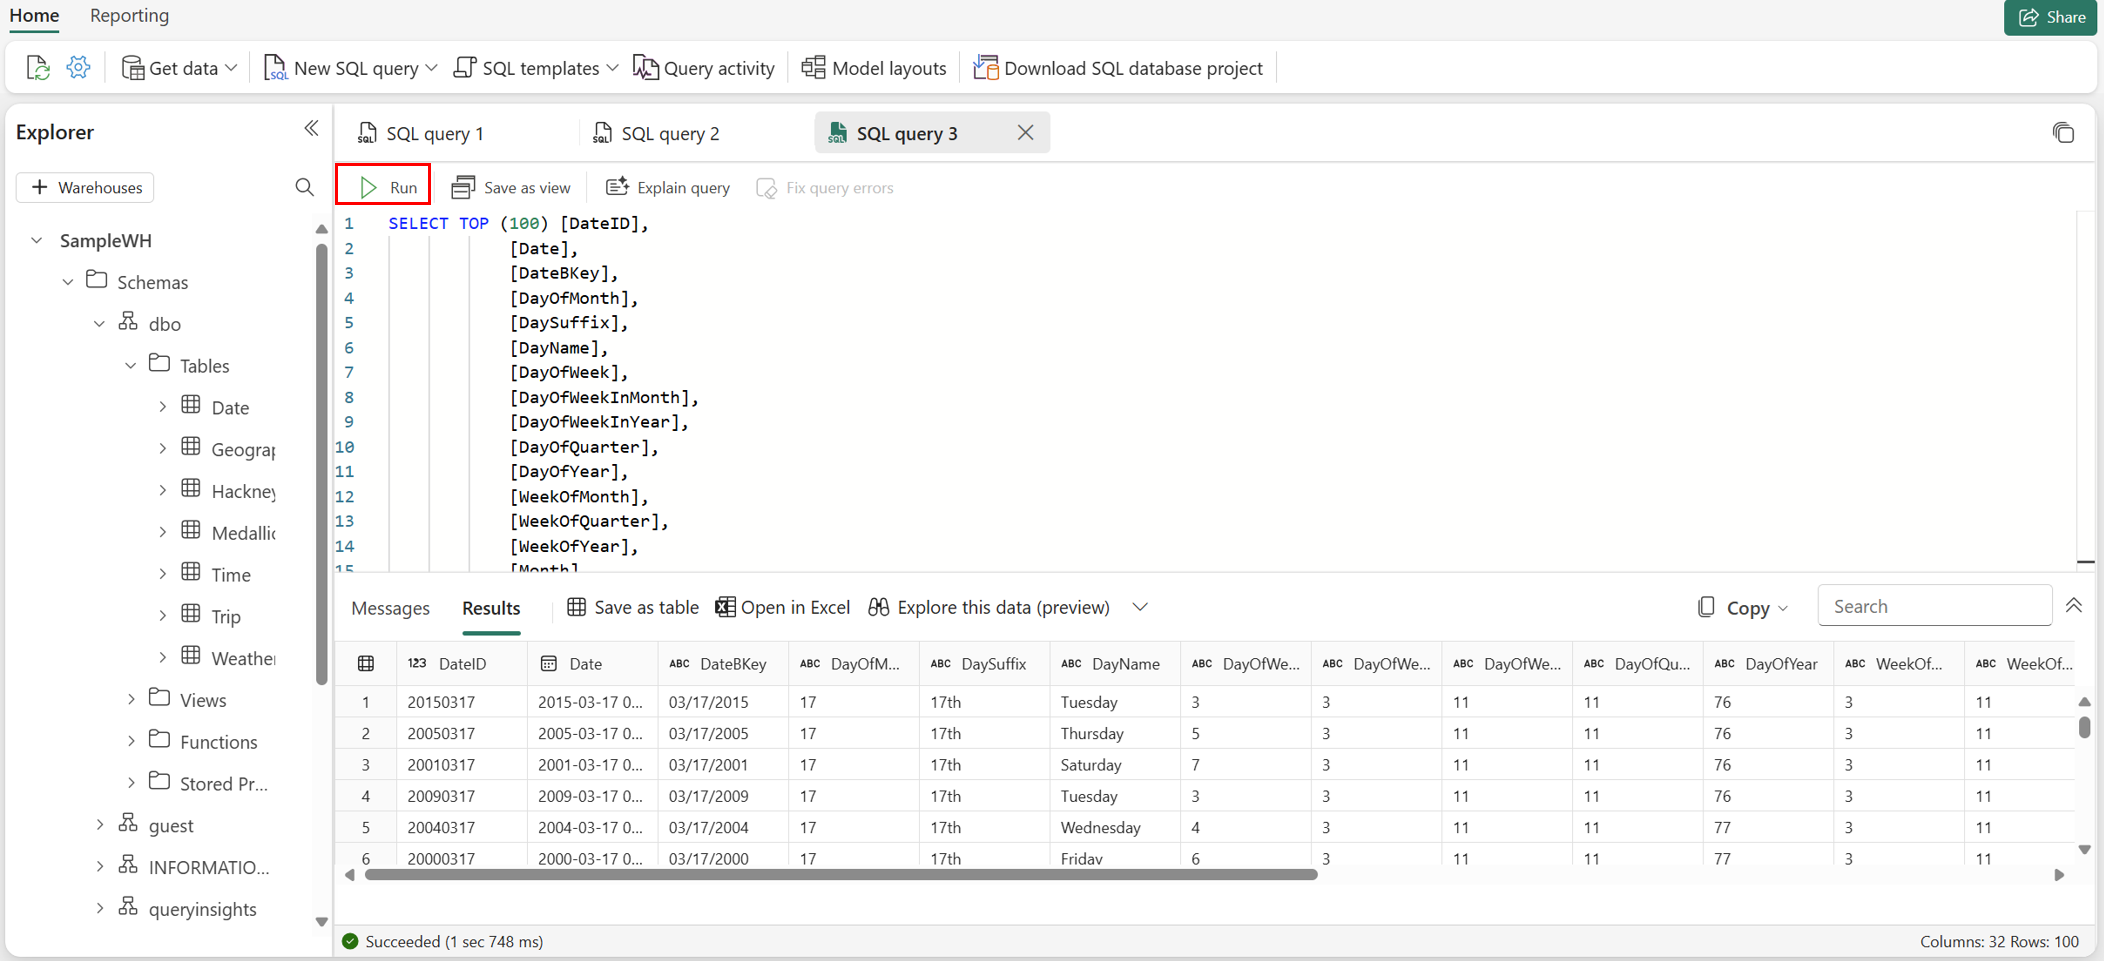The width and height of the screenshot is (2104, 961).
Task: Click the guest schema icon
Action: (x=128, y=823)
